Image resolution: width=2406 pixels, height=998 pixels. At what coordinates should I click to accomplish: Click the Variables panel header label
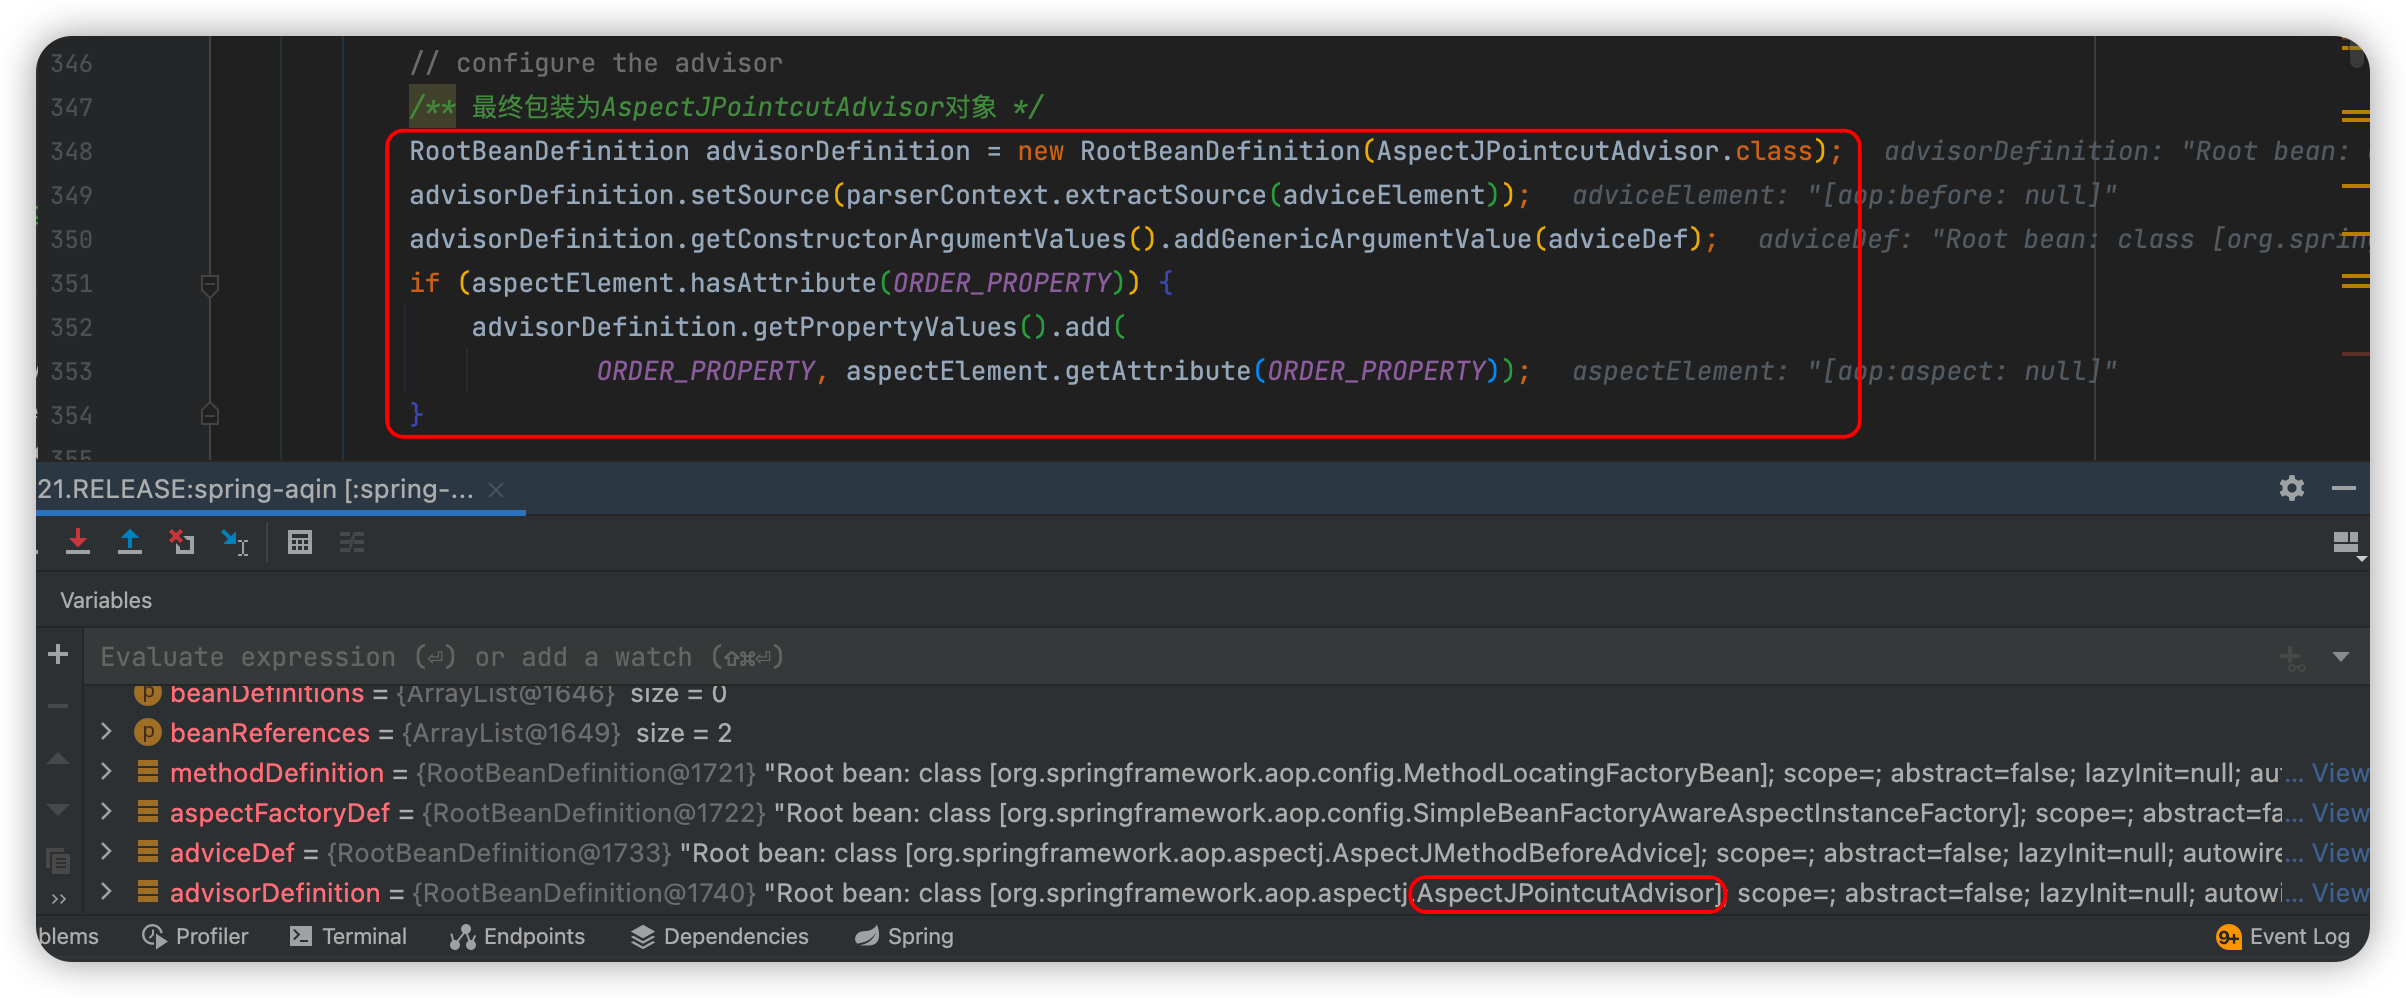(x=106, y=600)
